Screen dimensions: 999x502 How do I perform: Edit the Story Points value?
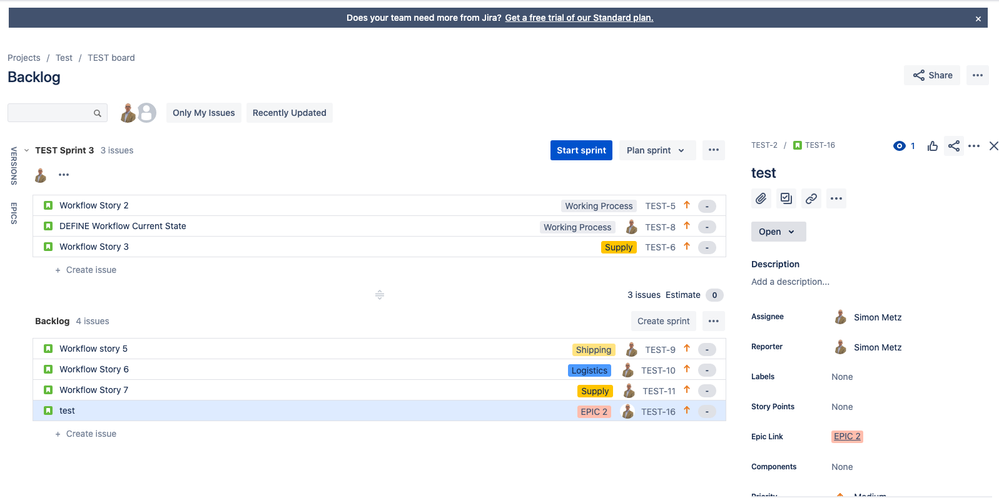click(x=842, y=407)
